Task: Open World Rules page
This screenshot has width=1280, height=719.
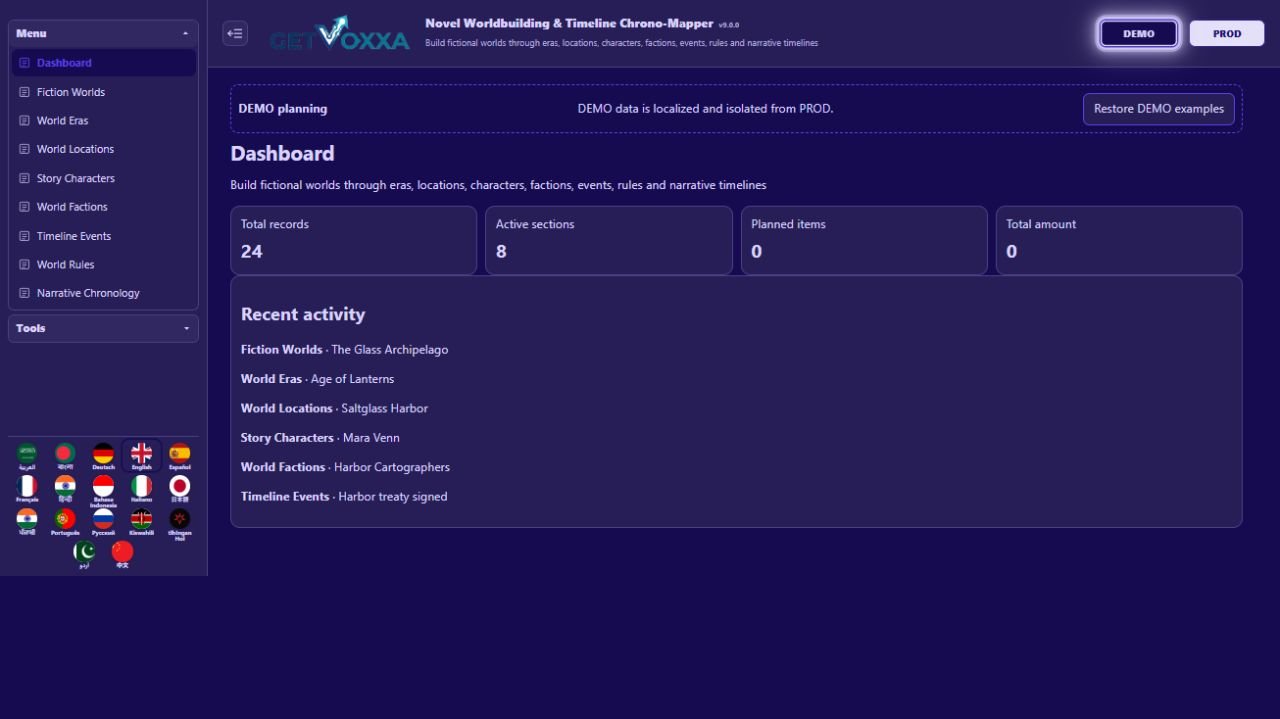Action: tap(103, 265)
